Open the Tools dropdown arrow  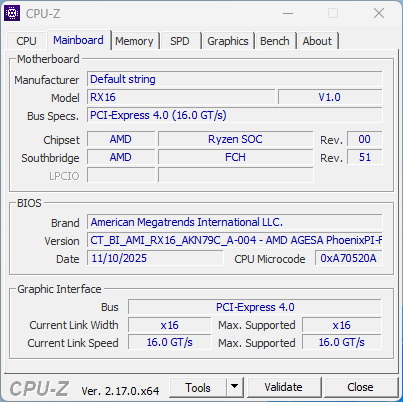coord(235,387)
